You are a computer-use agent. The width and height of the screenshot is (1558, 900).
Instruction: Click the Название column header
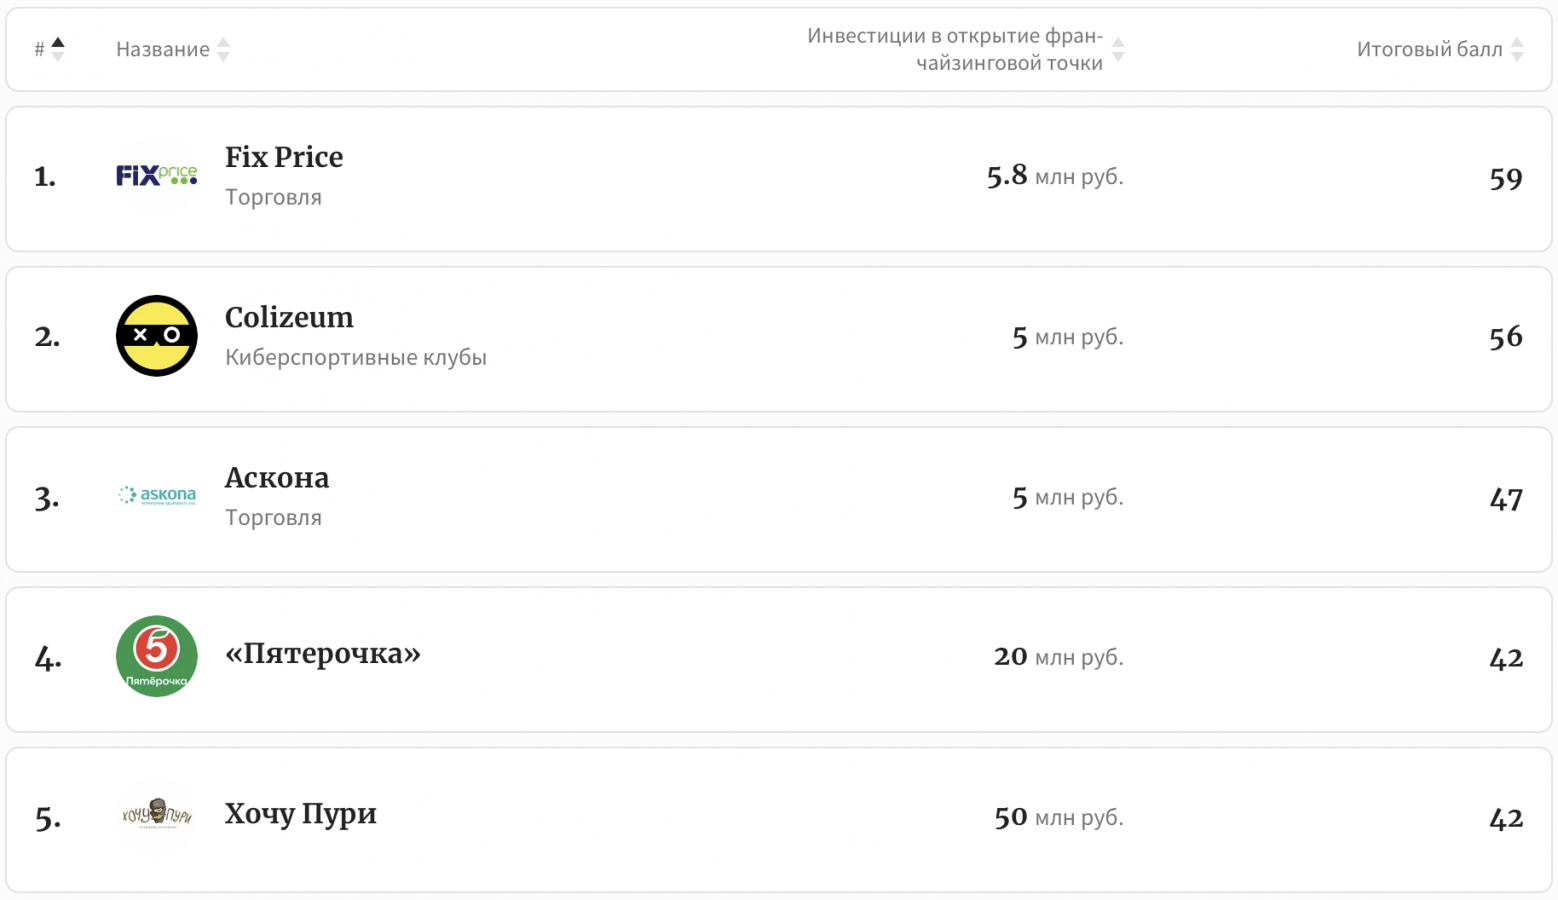[163, 49]
